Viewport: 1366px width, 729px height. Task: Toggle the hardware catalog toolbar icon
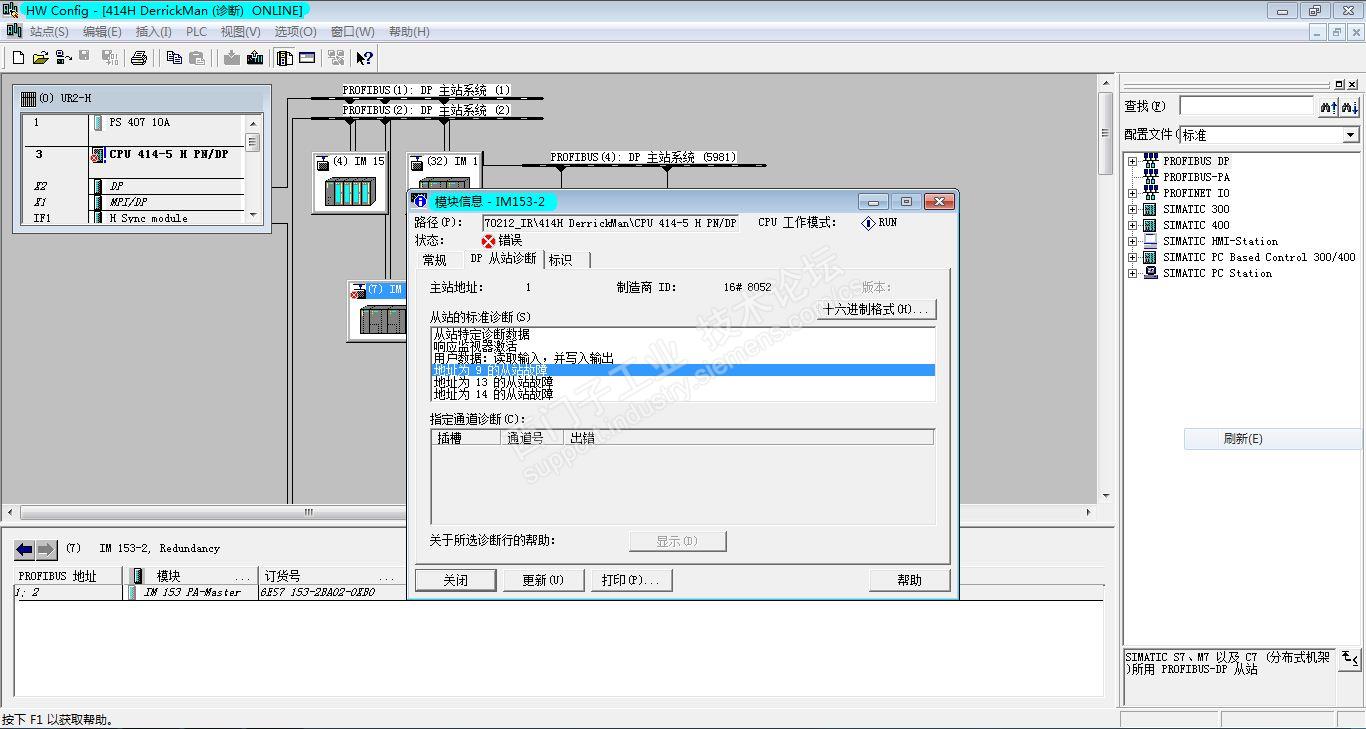[x=285, y=58]
